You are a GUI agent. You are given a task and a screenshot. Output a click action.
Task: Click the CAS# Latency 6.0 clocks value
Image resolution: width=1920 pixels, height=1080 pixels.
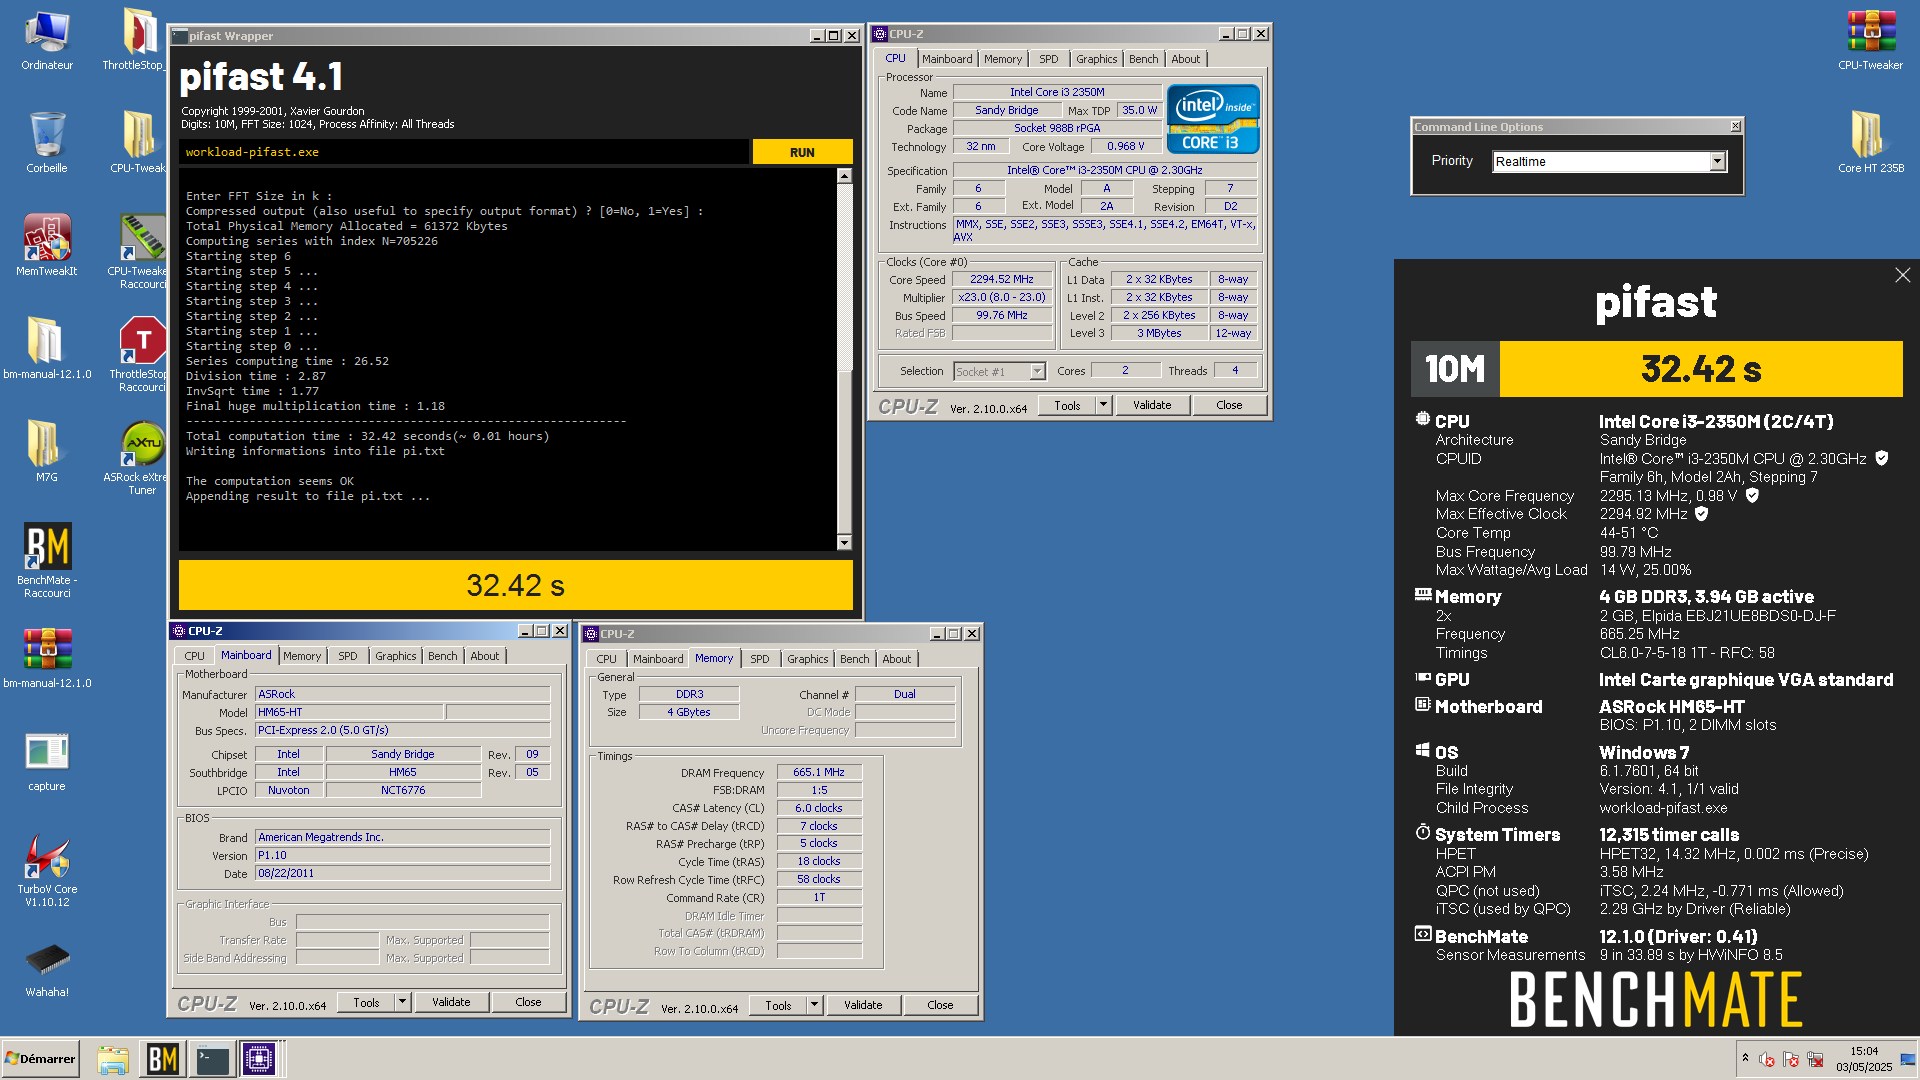tap(819, 808)
